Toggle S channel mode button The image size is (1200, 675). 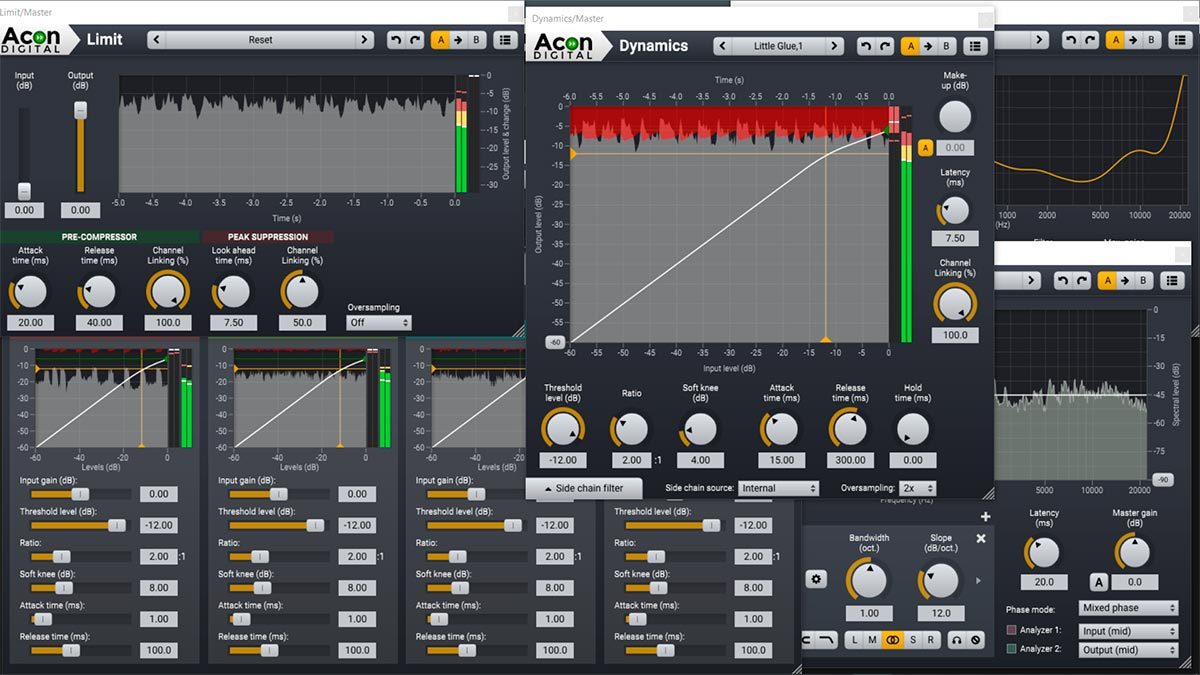[912, 639]
